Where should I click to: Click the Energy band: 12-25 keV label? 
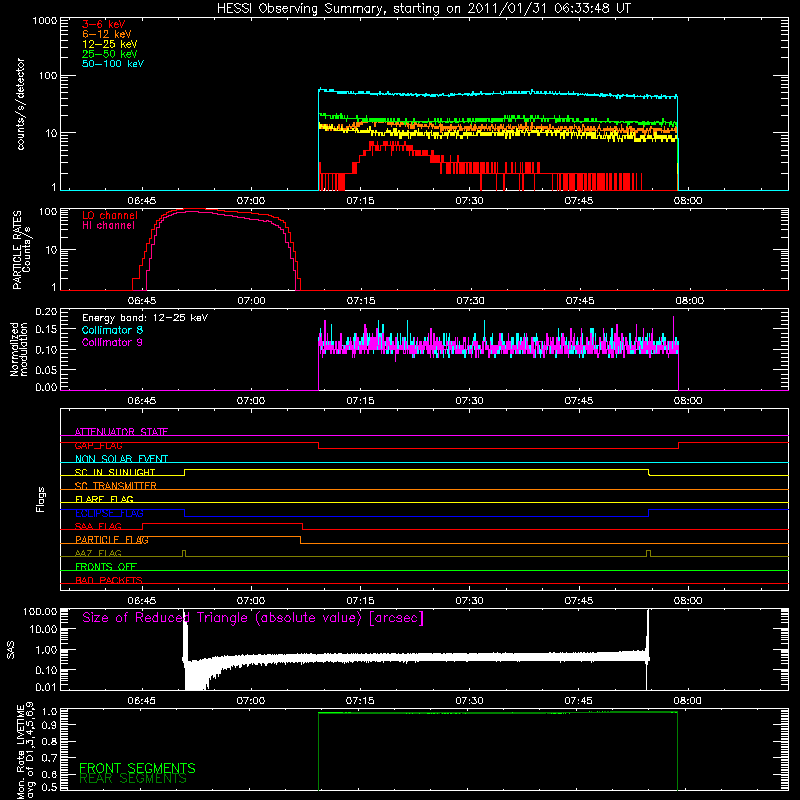click(x=145, y=318)
